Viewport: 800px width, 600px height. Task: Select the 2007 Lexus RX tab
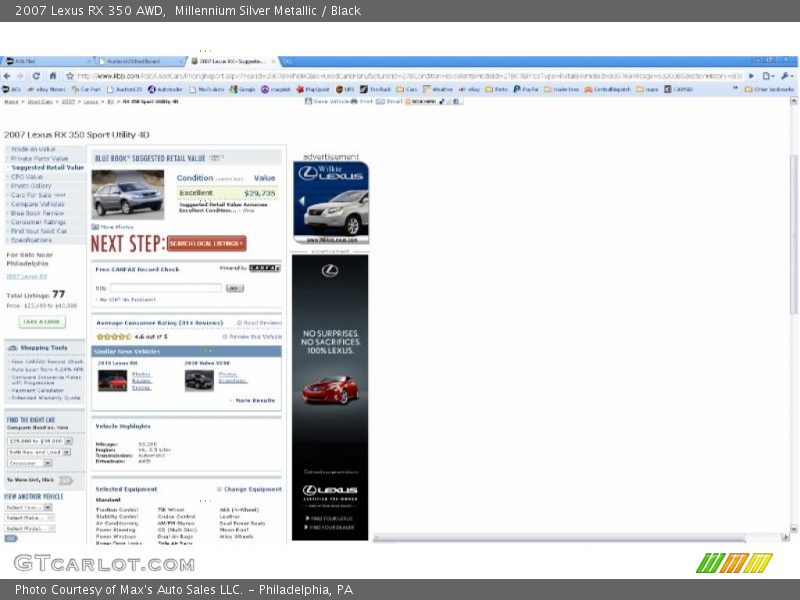tap(231, 61)
